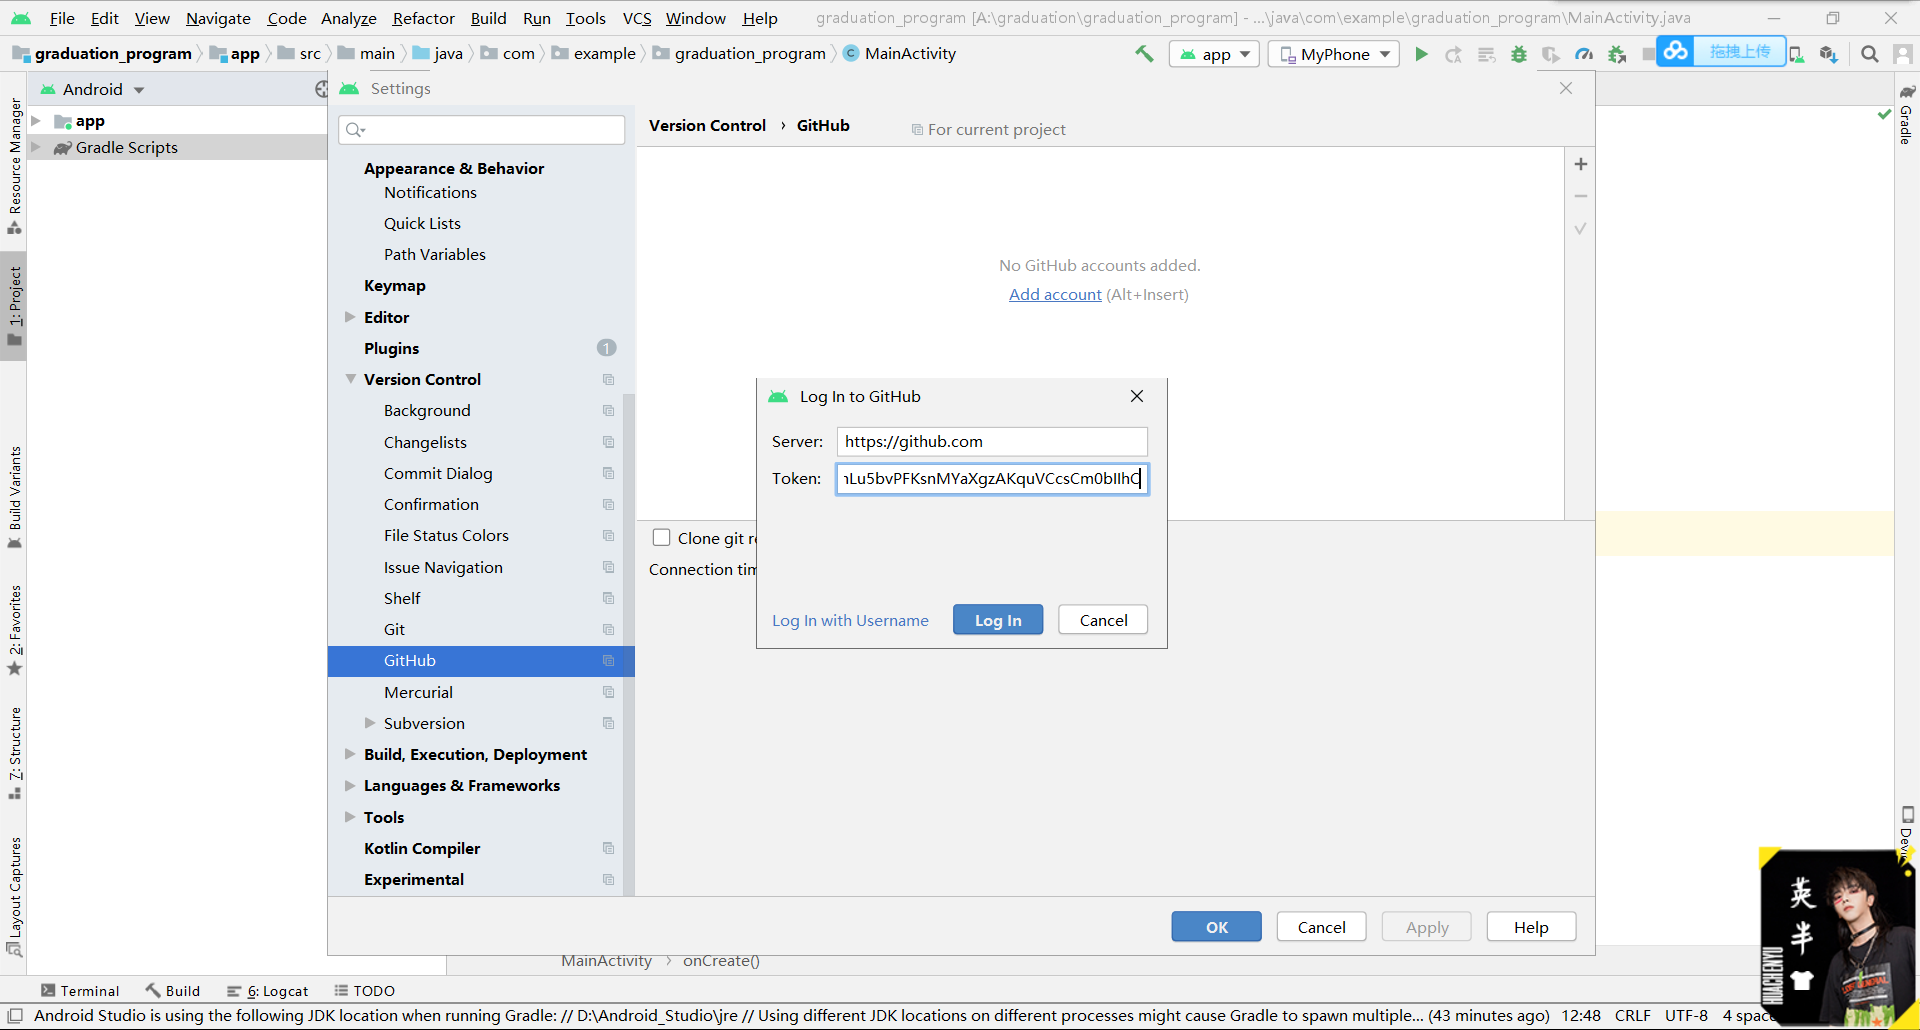Expand Build, Execution, Deployment section
The width and height of the screenshot is (1920, 1030).
350,754
